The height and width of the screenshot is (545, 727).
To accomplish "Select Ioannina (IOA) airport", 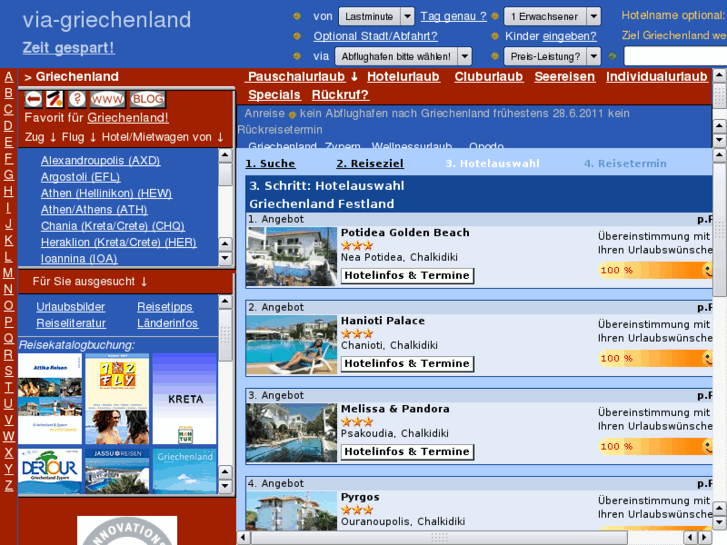I will [x=79, y=258].
